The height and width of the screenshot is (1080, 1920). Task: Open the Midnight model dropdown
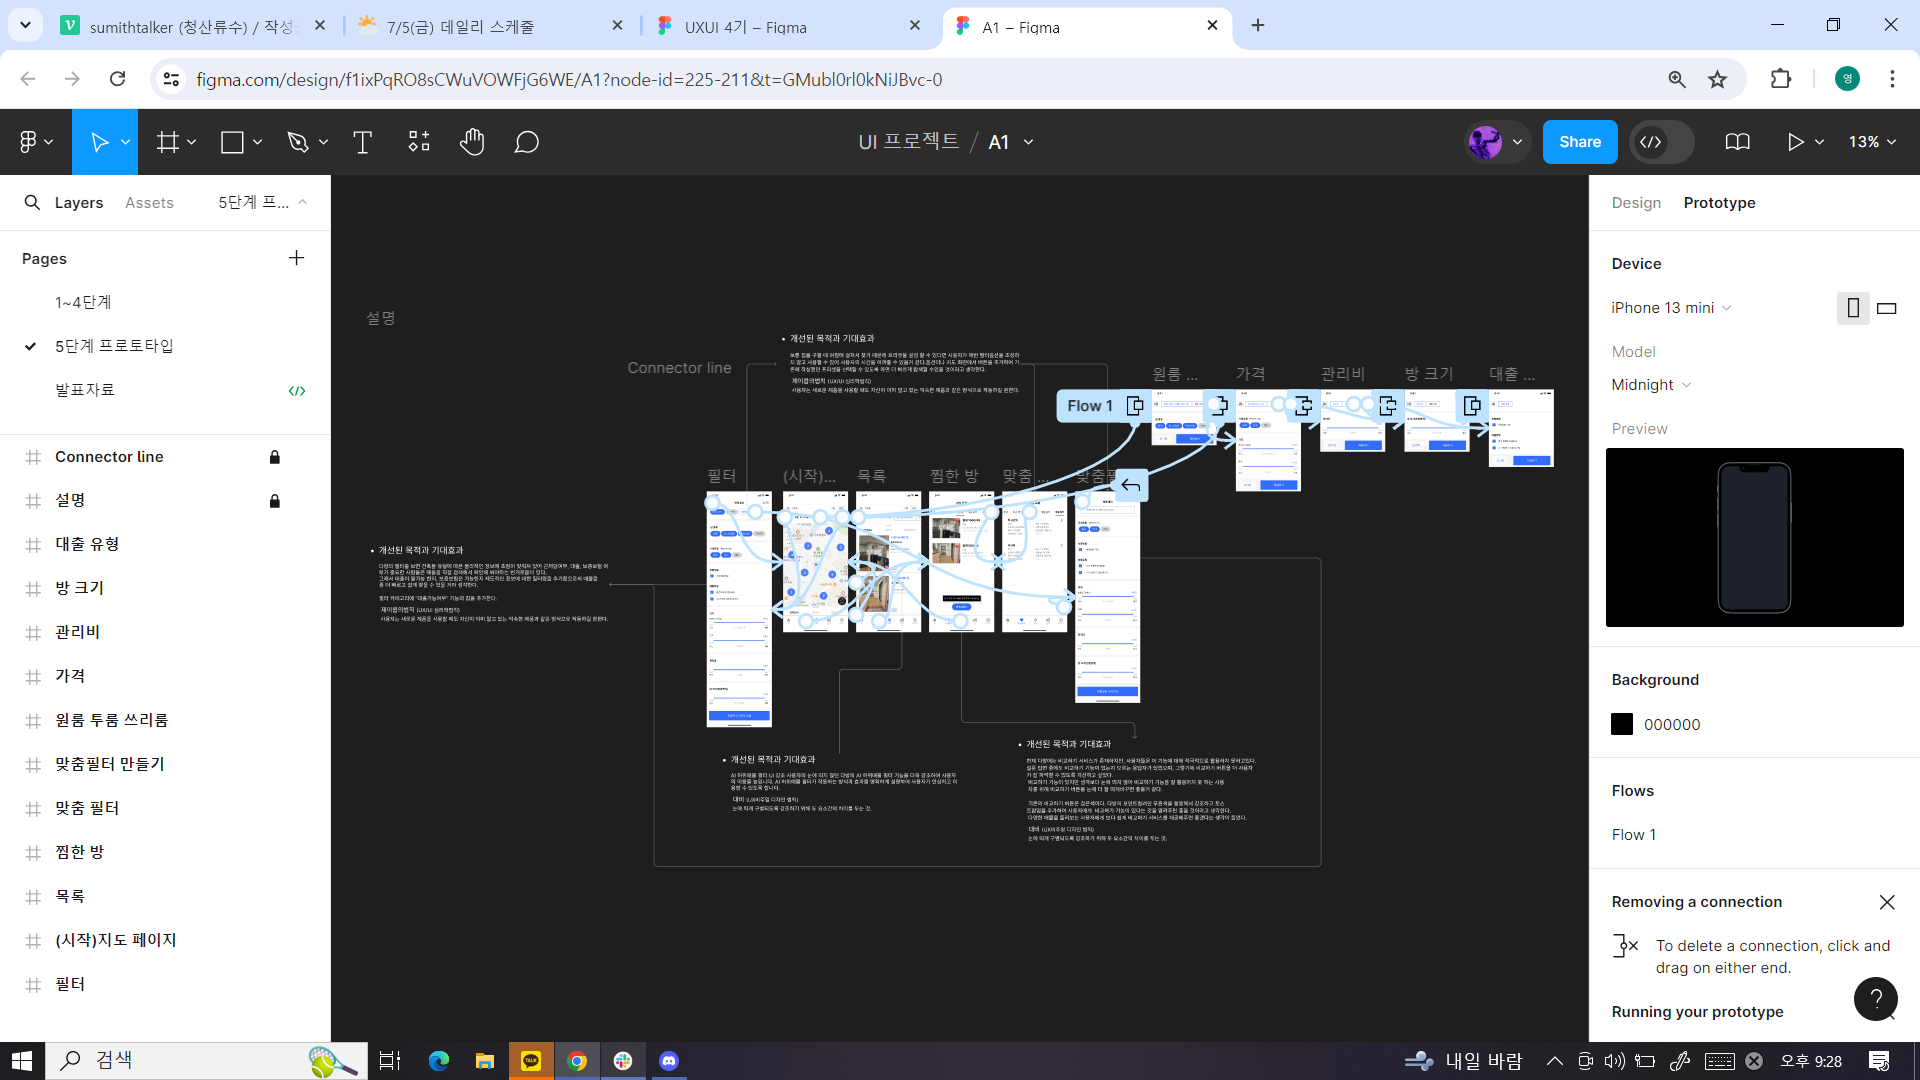[x=1651, y=385]
